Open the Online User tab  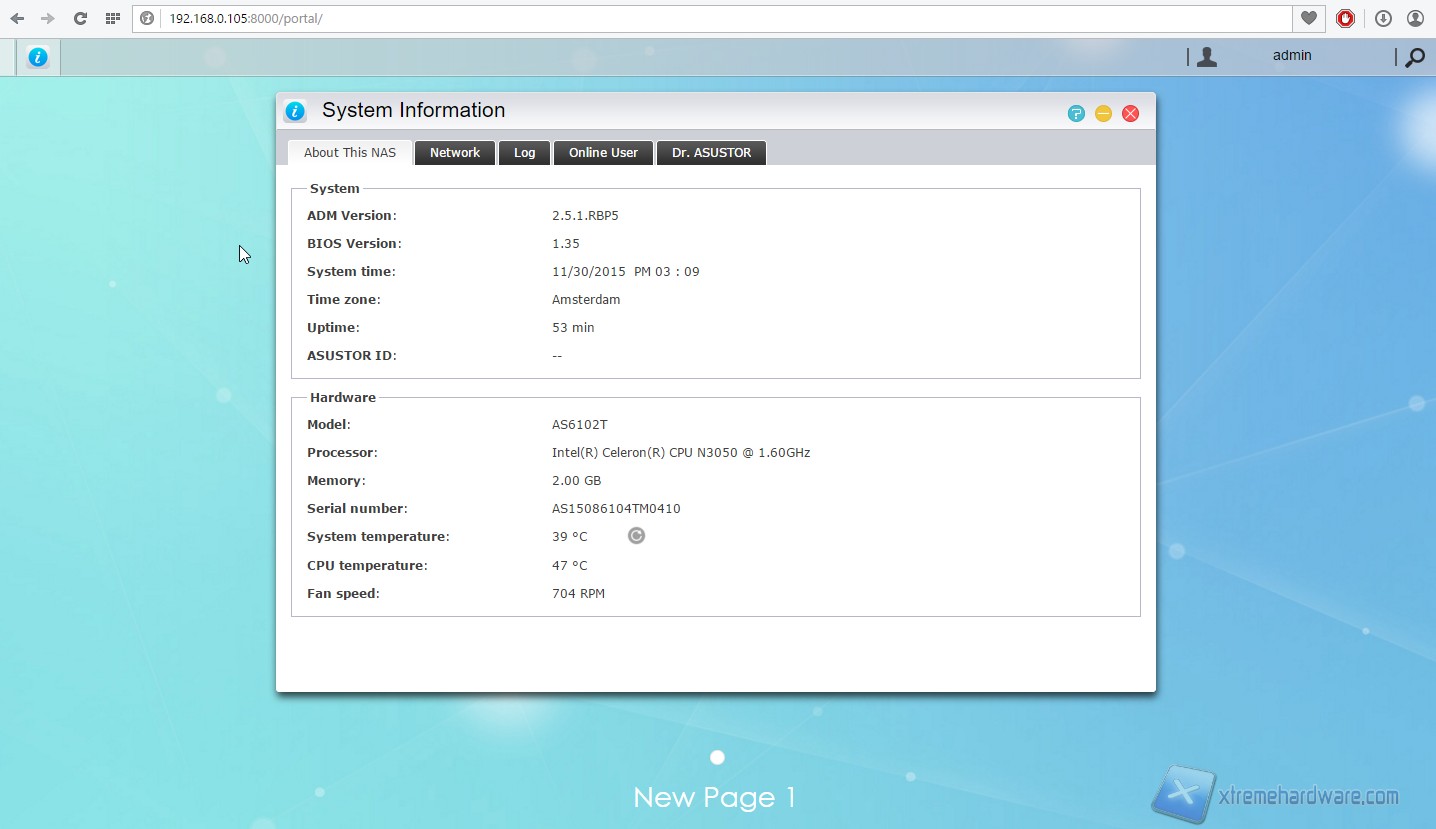603,153
